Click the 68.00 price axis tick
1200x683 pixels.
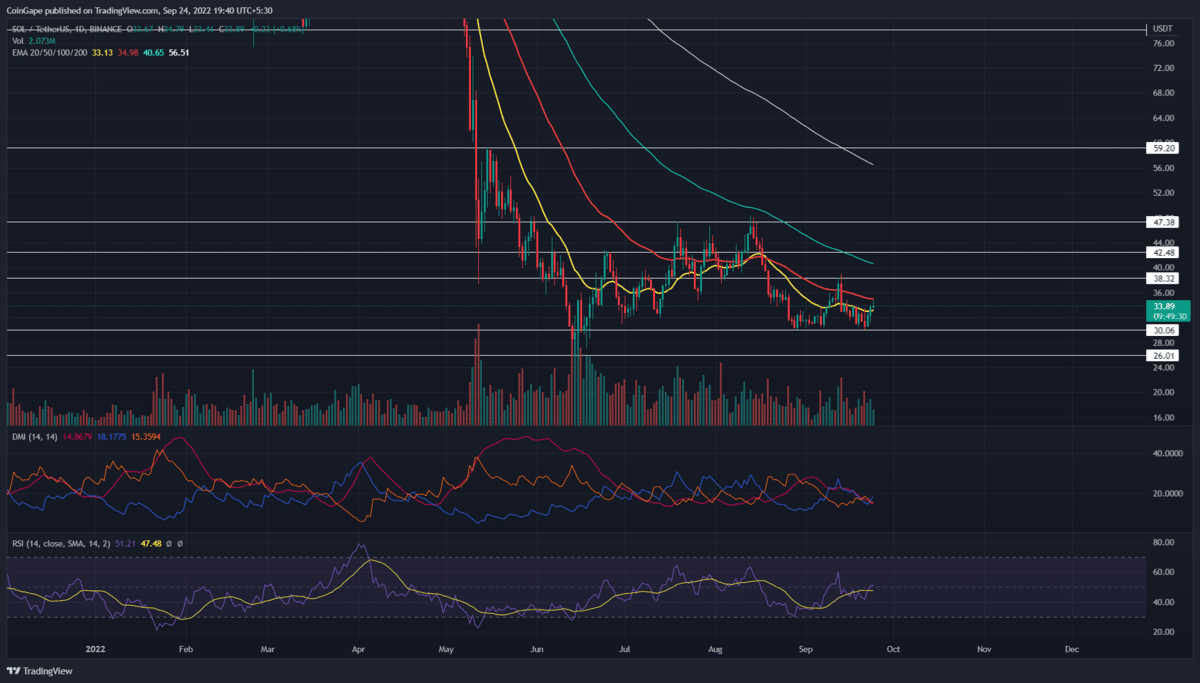point(1162,94)
